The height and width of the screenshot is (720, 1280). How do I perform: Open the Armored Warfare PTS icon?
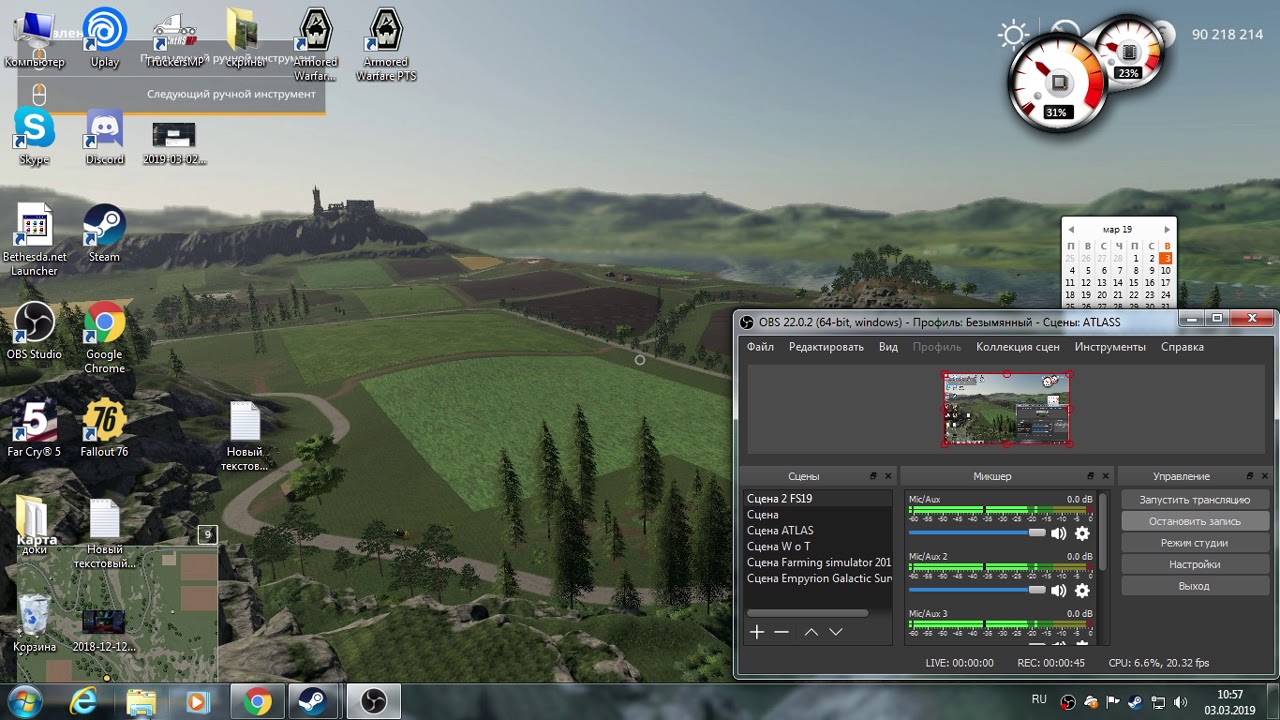coord(385,45)
